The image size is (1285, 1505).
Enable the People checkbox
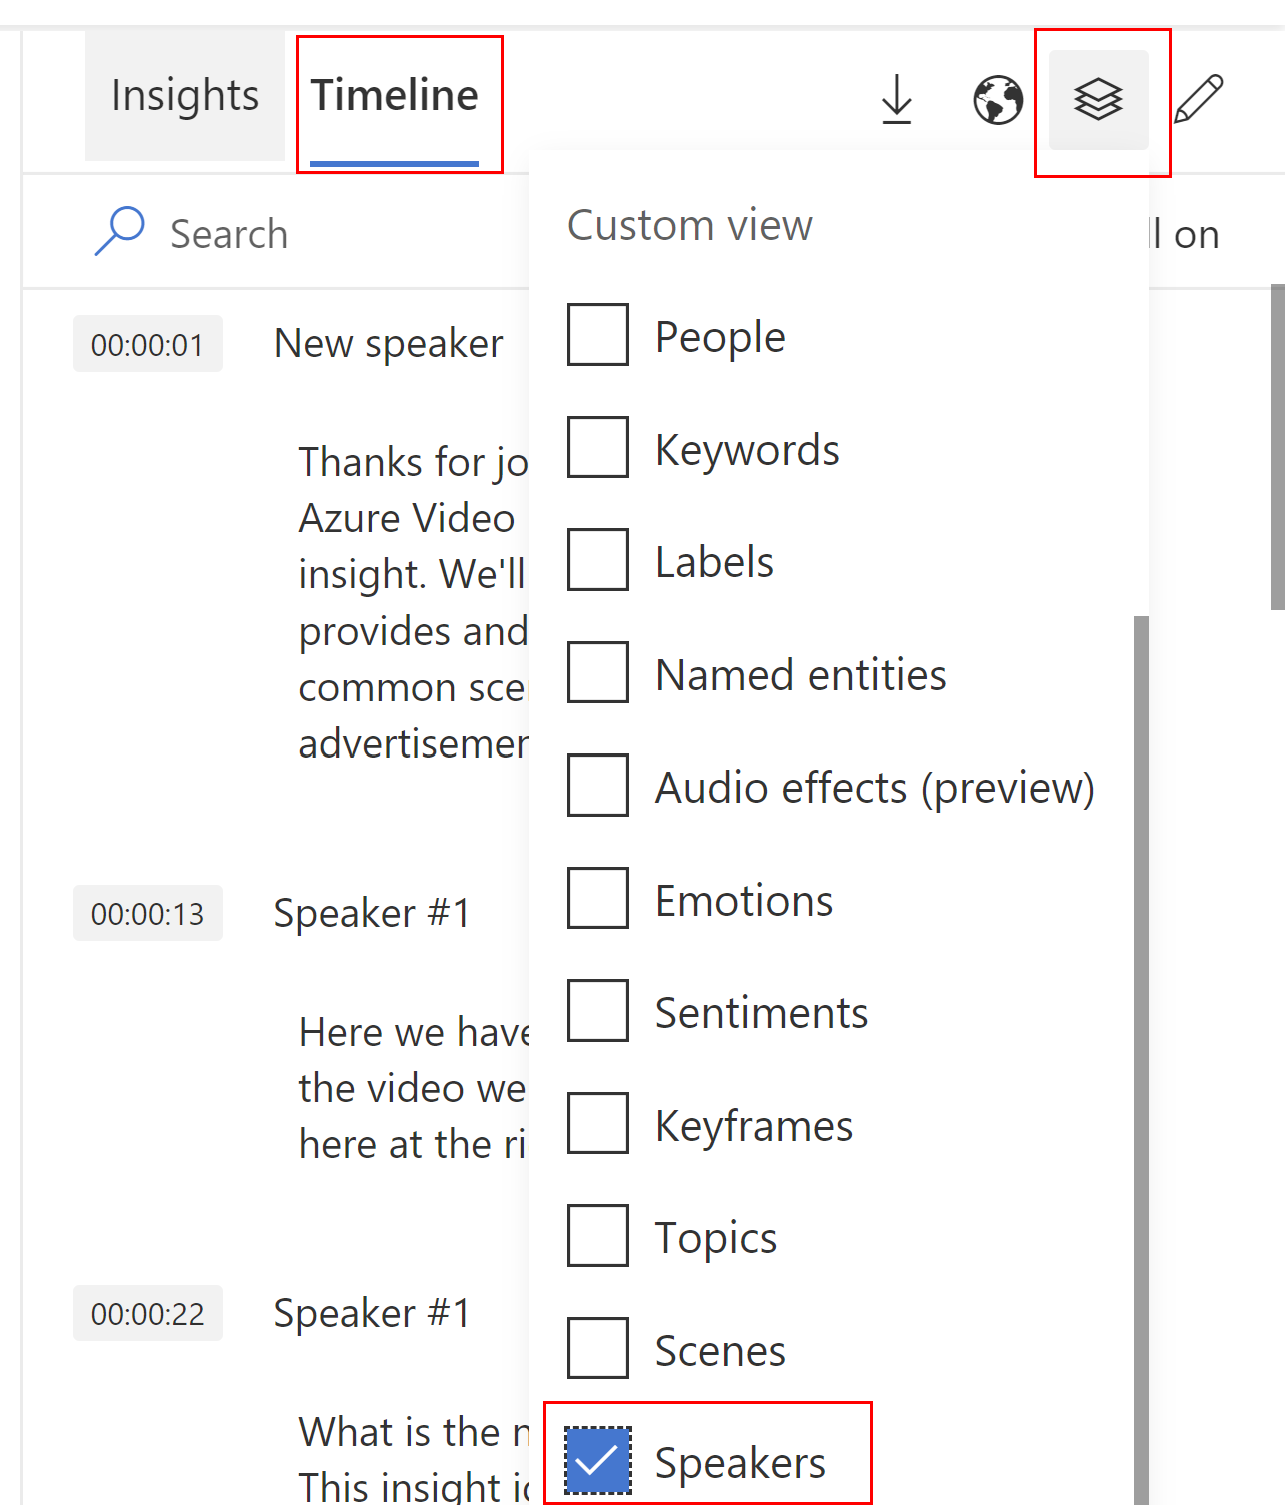598,335
